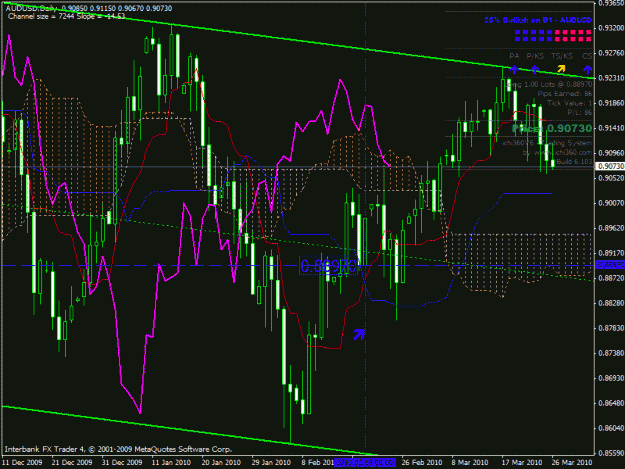Click the '11 Jan 2010' date label

(x=171, y=462)
